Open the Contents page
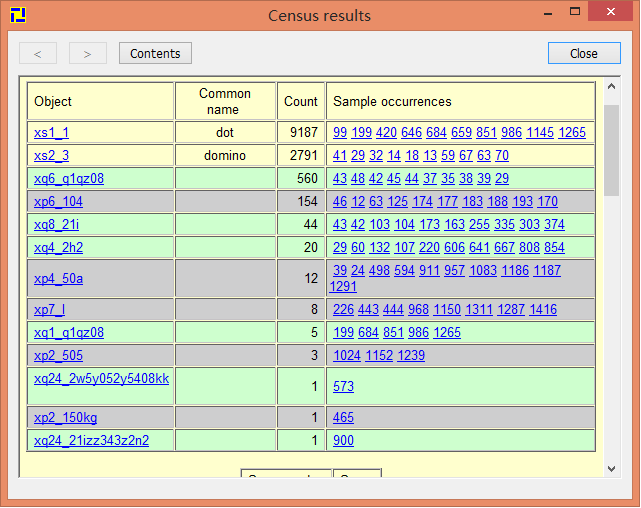 point(155,53)
